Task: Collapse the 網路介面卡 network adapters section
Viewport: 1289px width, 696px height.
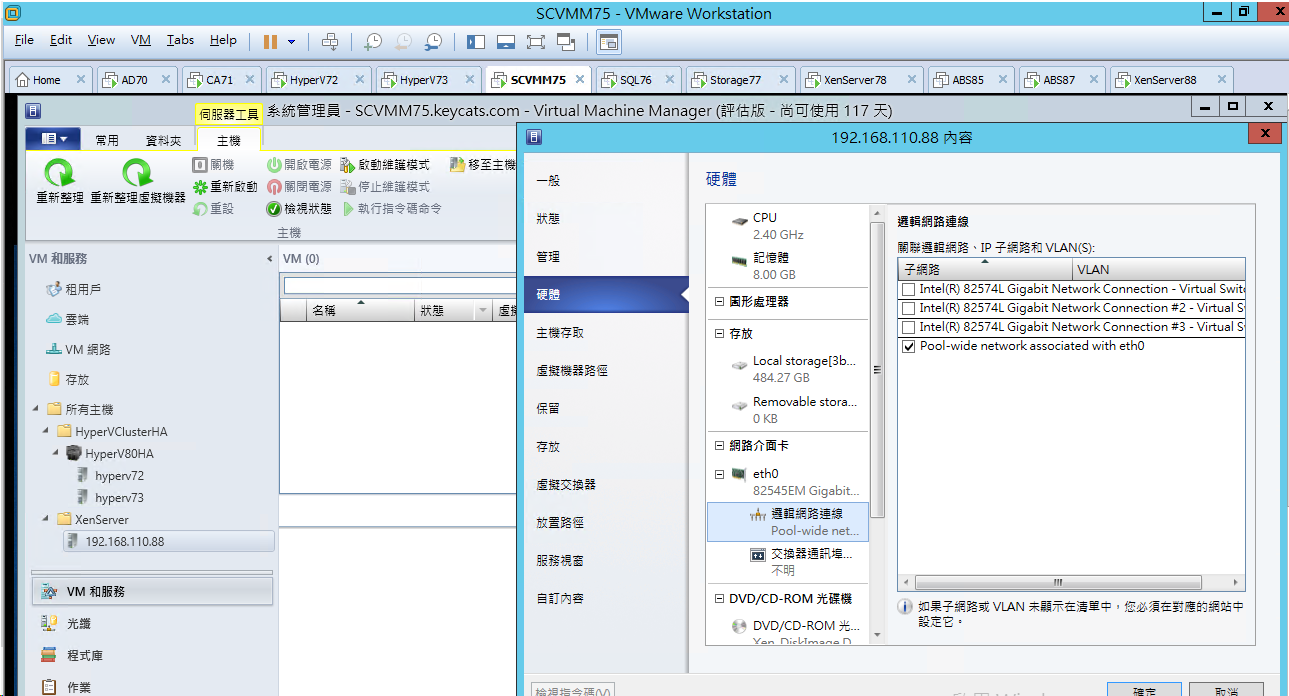Action: pos(719,446)
